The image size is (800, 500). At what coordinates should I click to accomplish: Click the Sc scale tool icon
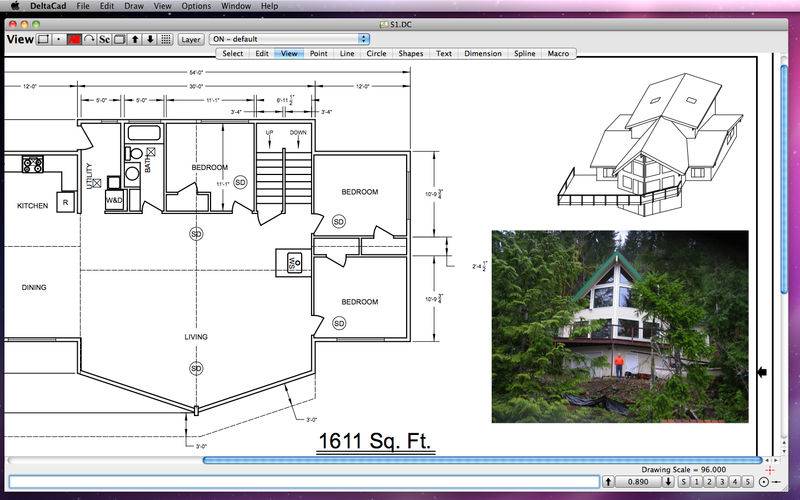[104, 39]
